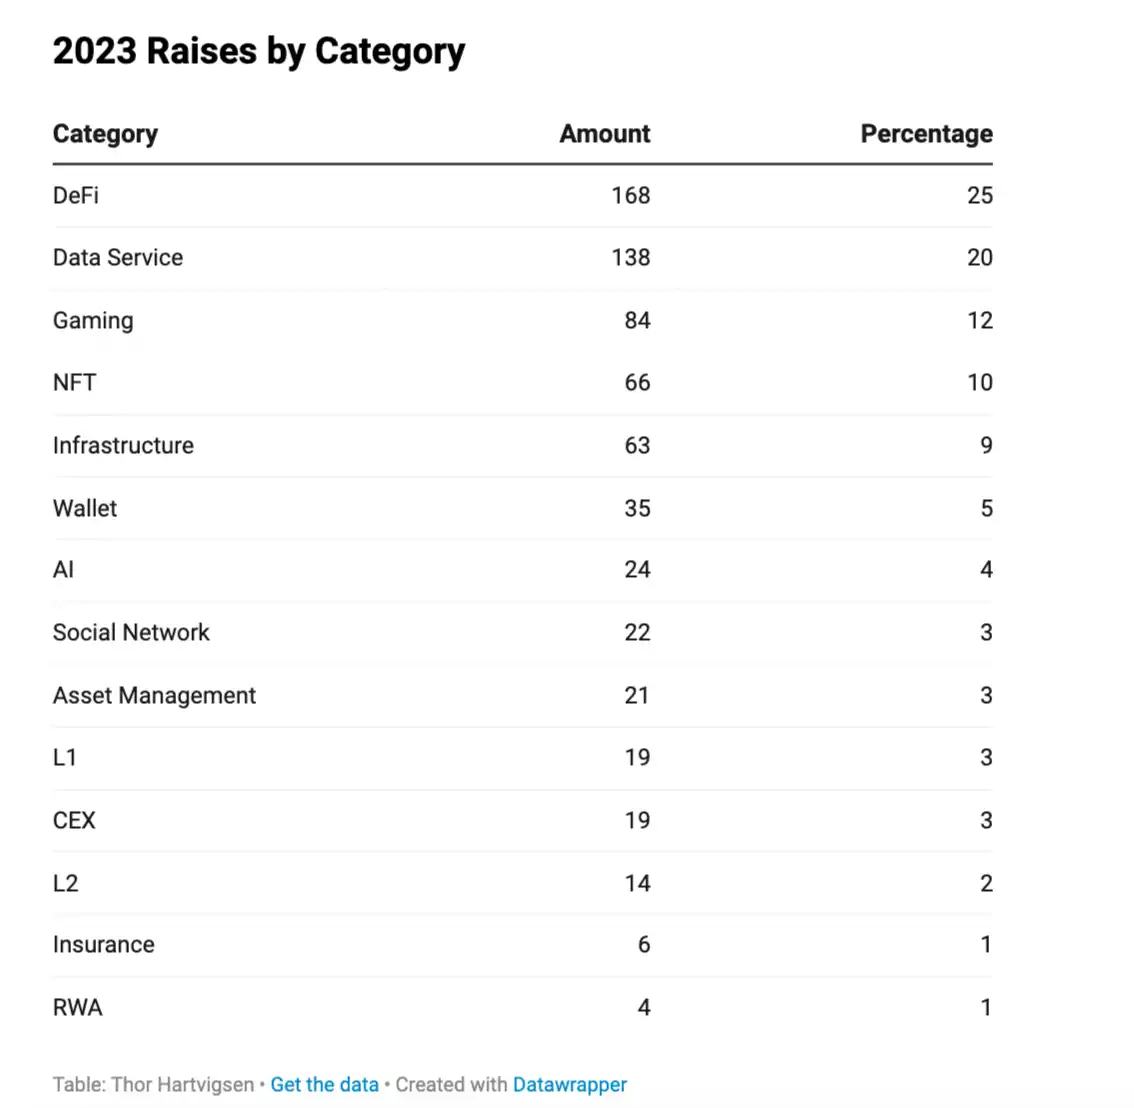Open the Datawrapper link in footer
Viewport: 1134px width, 1108px height.
pos(569,1085)
